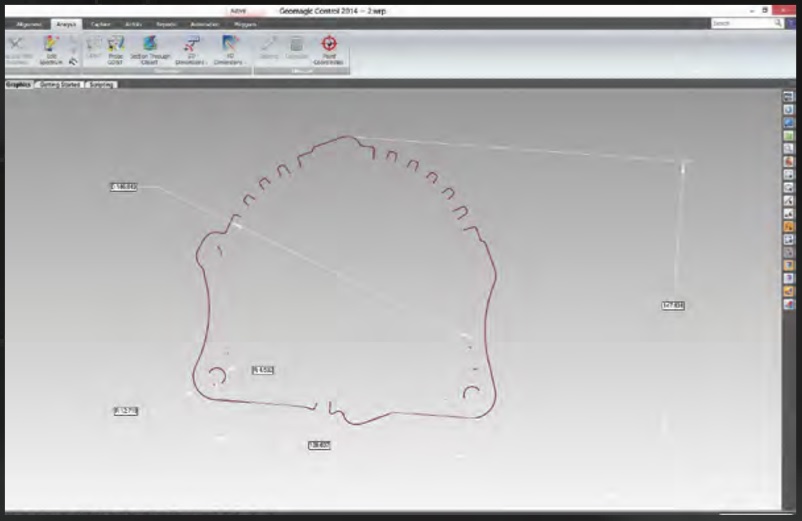This screenshot has height=521, width=802.
Task: Open the Alignment ribbon tab
Action: (29, 23)
